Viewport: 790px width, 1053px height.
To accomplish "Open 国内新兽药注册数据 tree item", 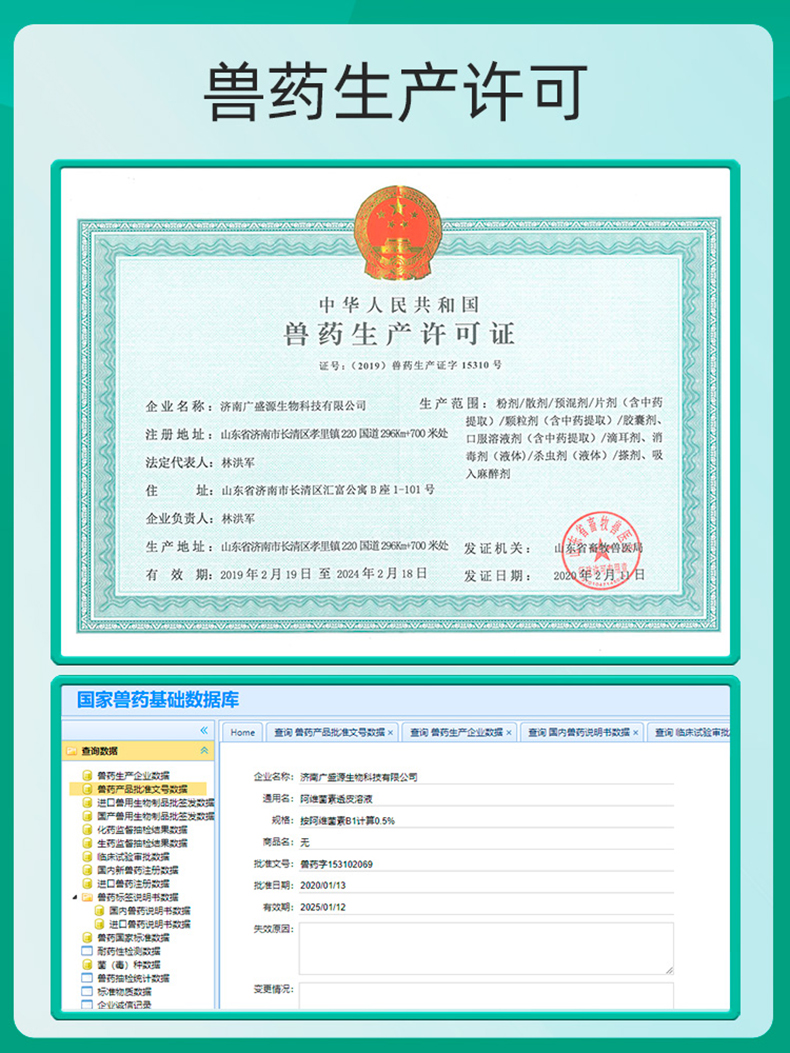I will tap(138, 870).
